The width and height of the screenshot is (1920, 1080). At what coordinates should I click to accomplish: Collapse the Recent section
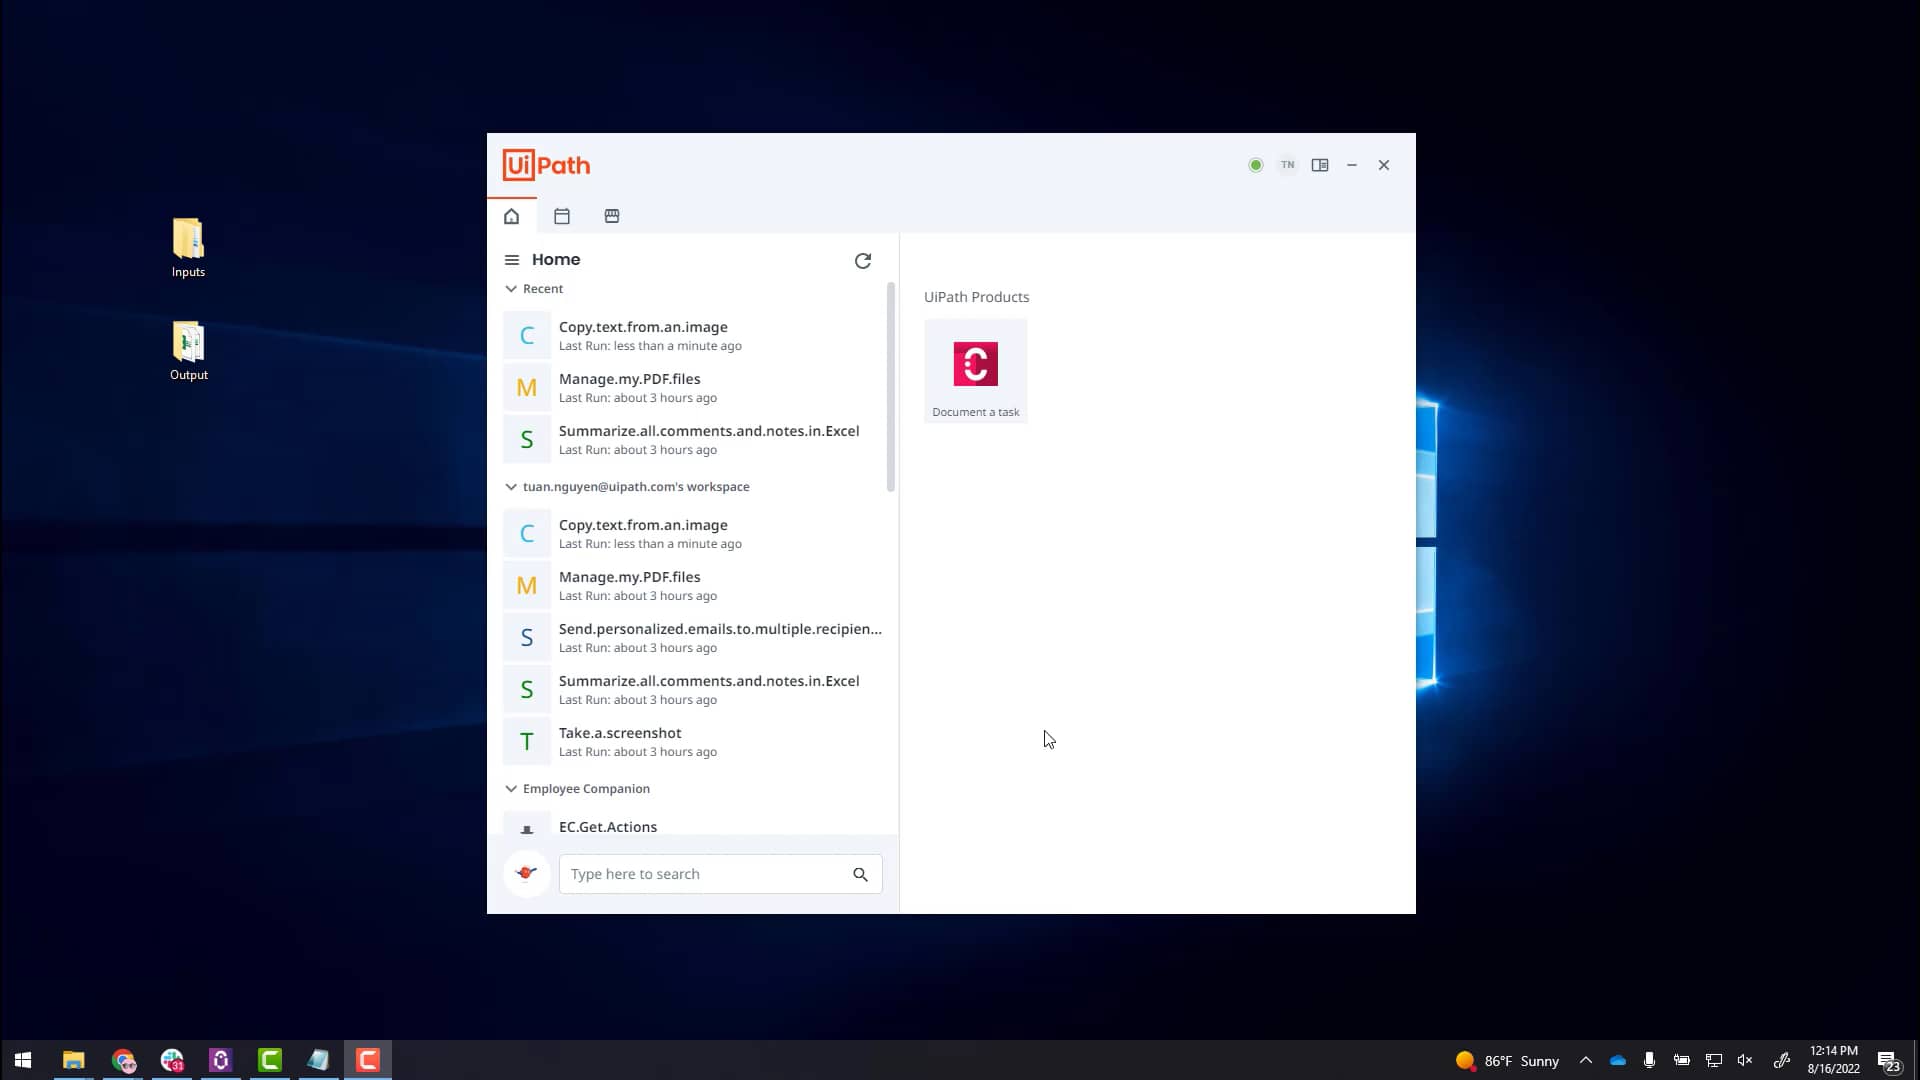pyautogui.click(x=511, y=289)
